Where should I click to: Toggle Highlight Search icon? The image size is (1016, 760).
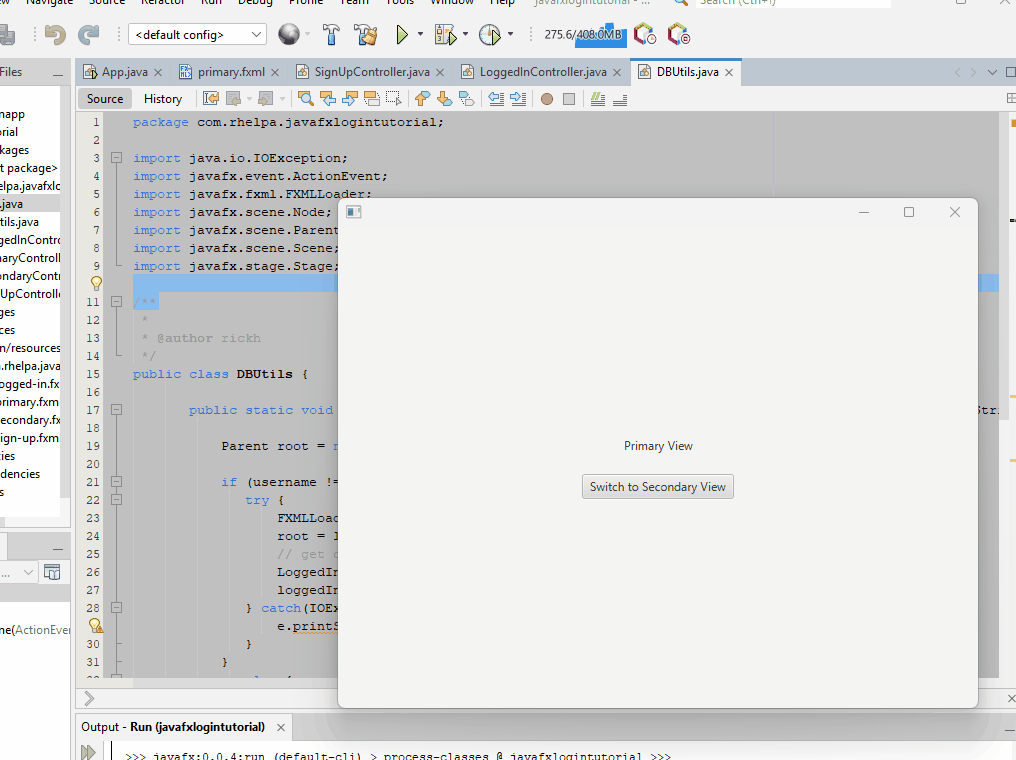[372, 98]
